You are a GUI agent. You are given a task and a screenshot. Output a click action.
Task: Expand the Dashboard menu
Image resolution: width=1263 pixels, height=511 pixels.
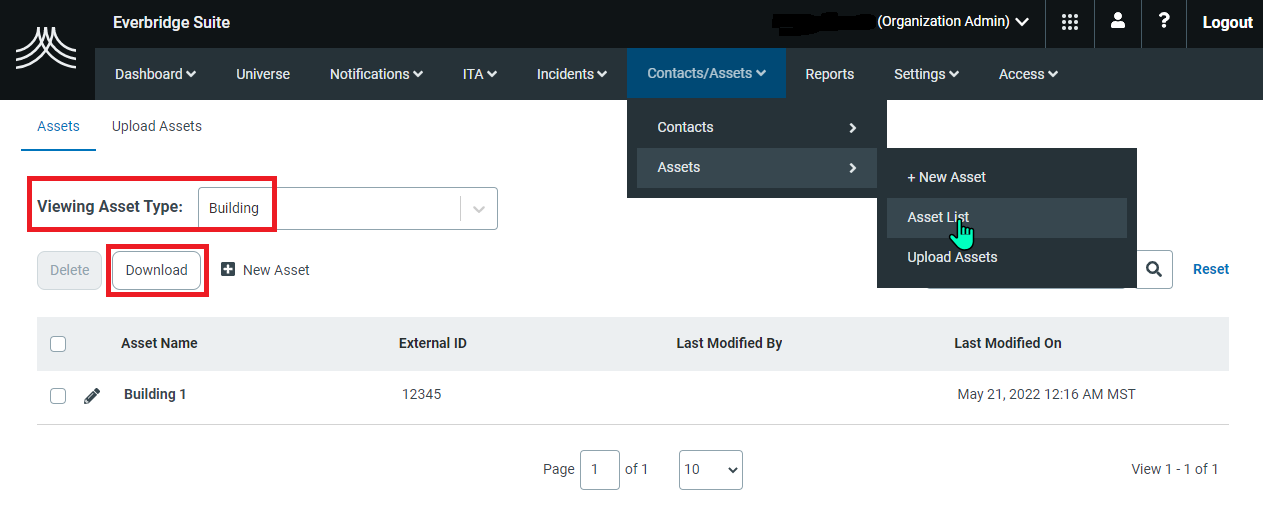(155, 74)
